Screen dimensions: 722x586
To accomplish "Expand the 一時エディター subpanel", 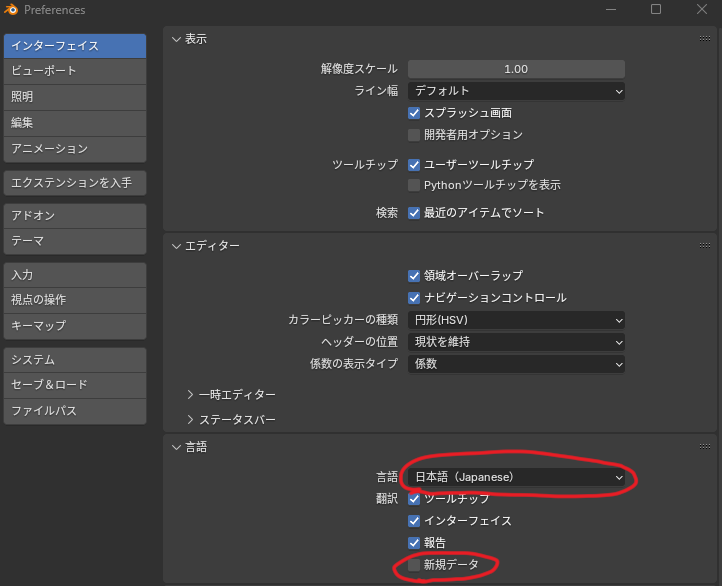I will 190,395.
